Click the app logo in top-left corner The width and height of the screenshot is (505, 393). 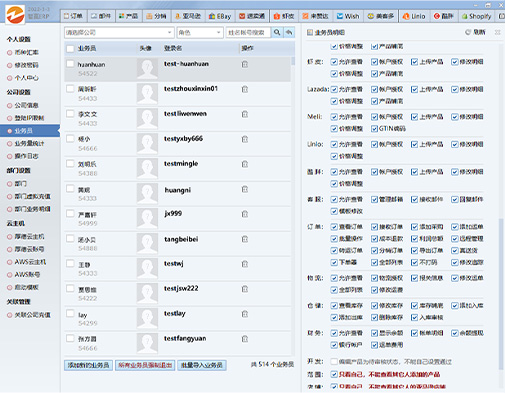point(15,14)
